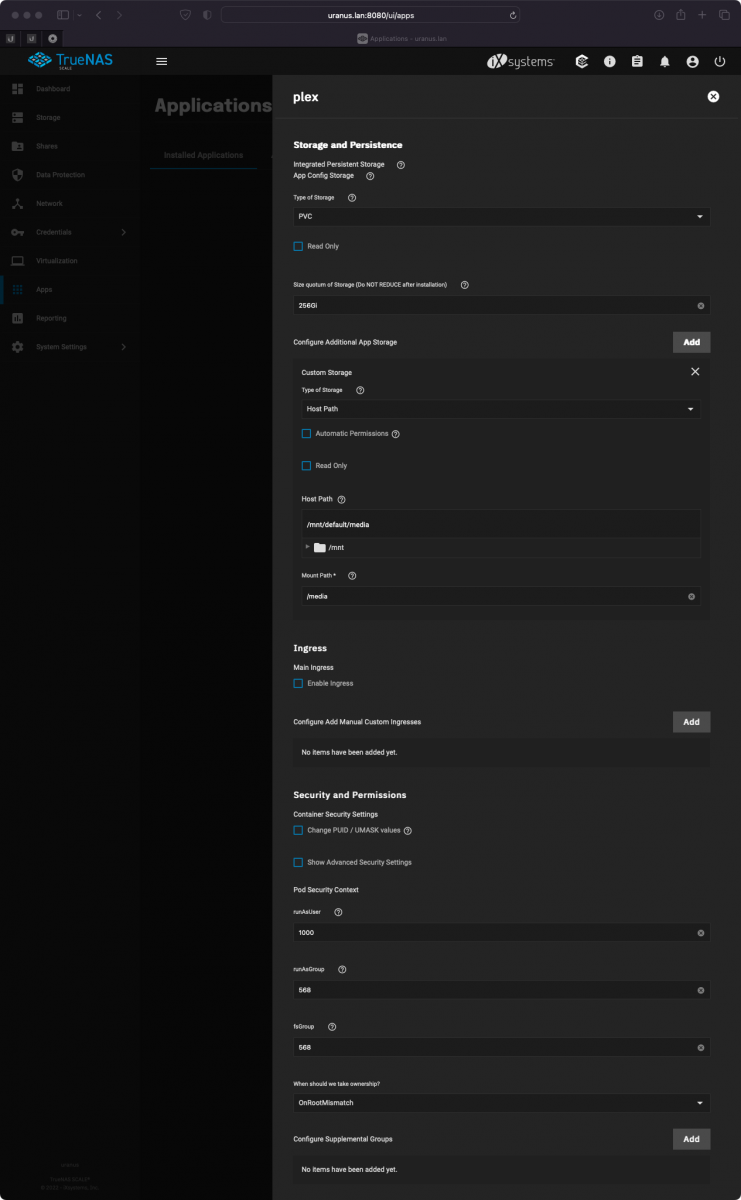The height and width of the screenshot is (1200, 741).
Task: Open Network section in sidebar
Action: click(x=49, y=203)
